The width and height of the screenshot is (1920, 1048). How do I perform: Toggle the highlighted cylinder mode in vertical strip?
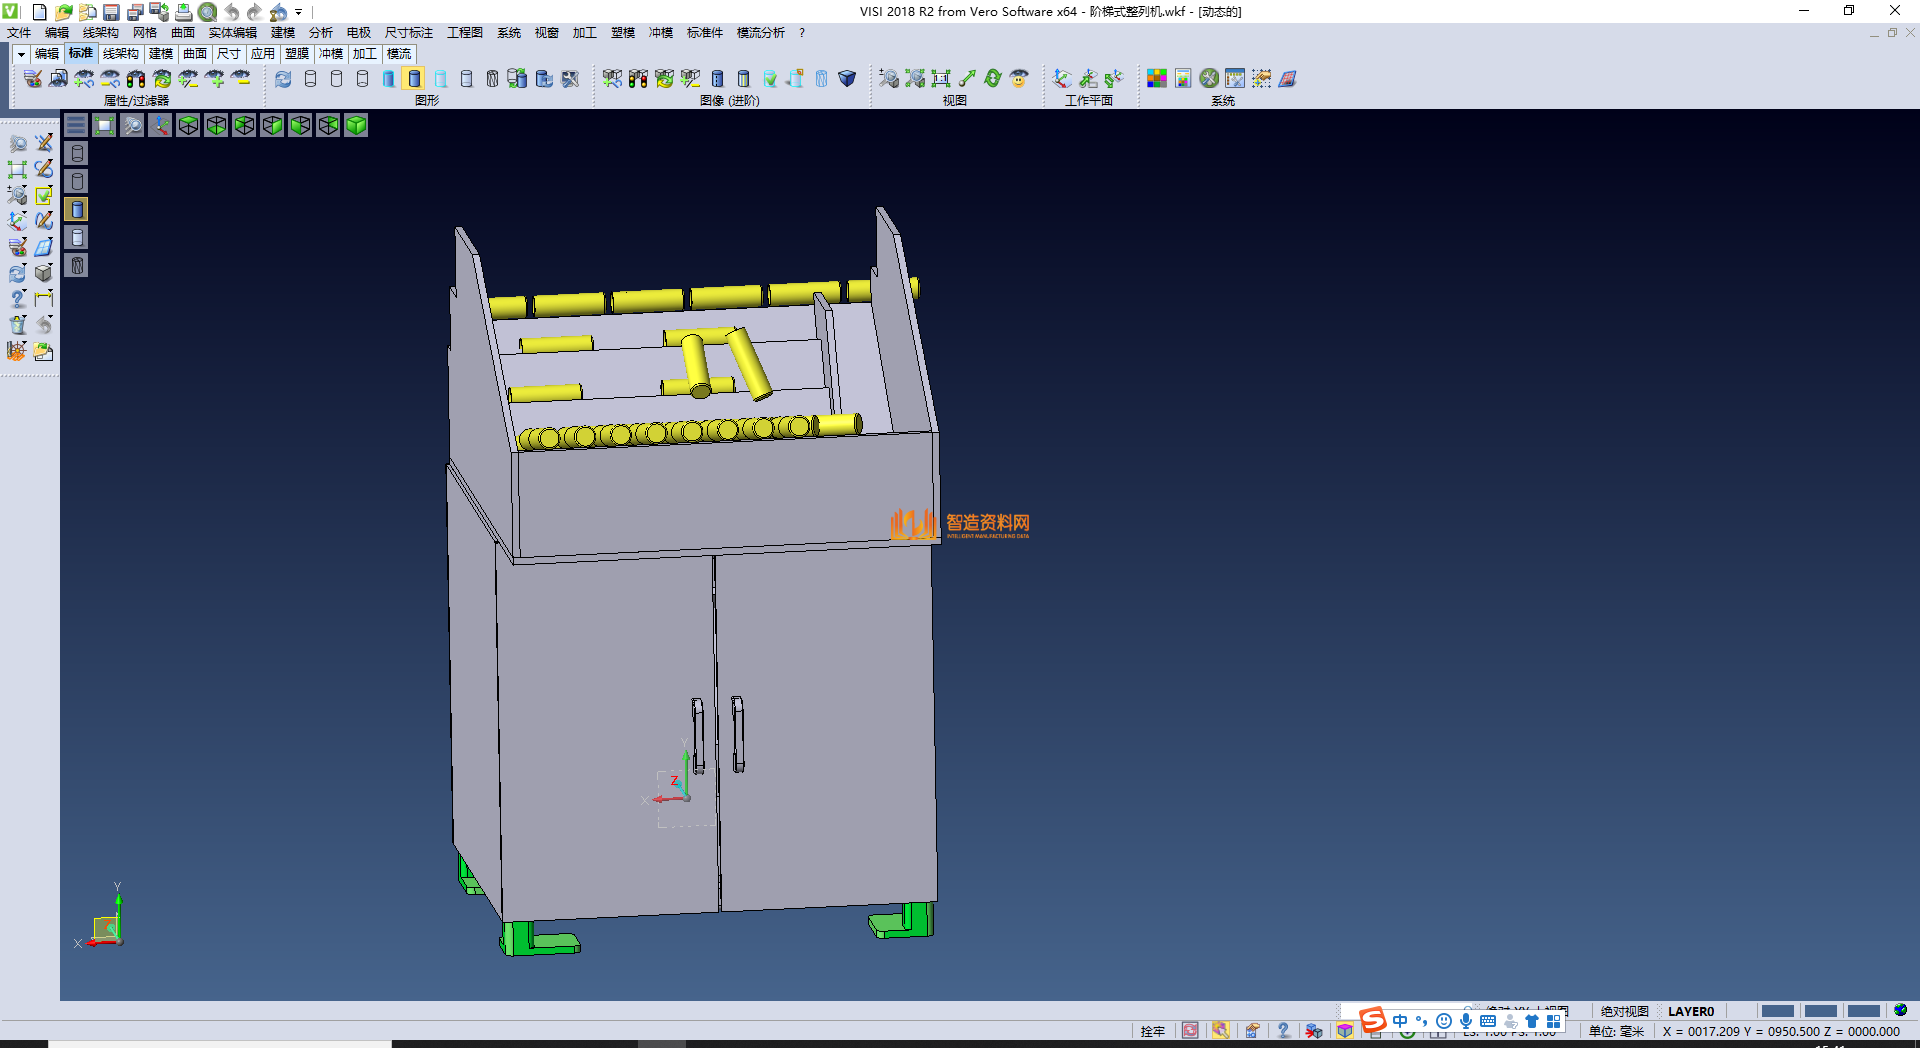[77, 209]
